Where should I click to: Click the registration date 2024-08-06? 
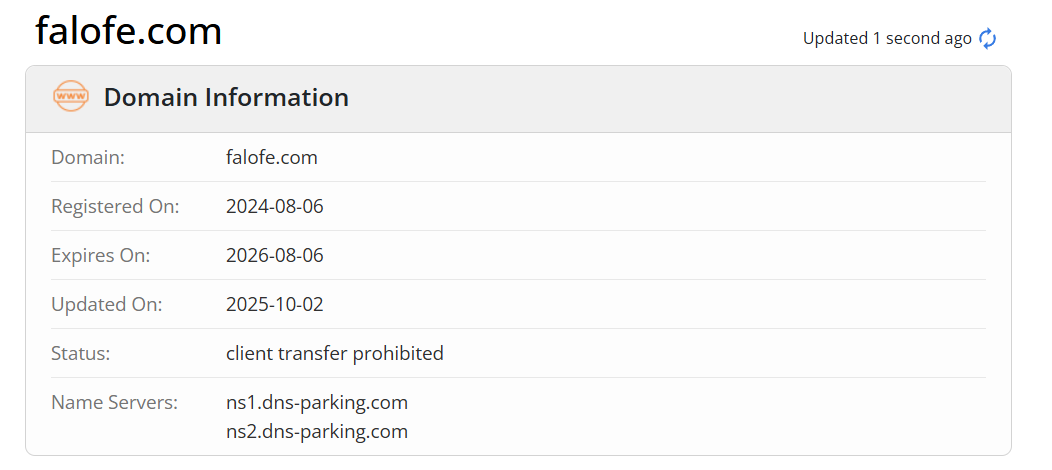(275, 206)
